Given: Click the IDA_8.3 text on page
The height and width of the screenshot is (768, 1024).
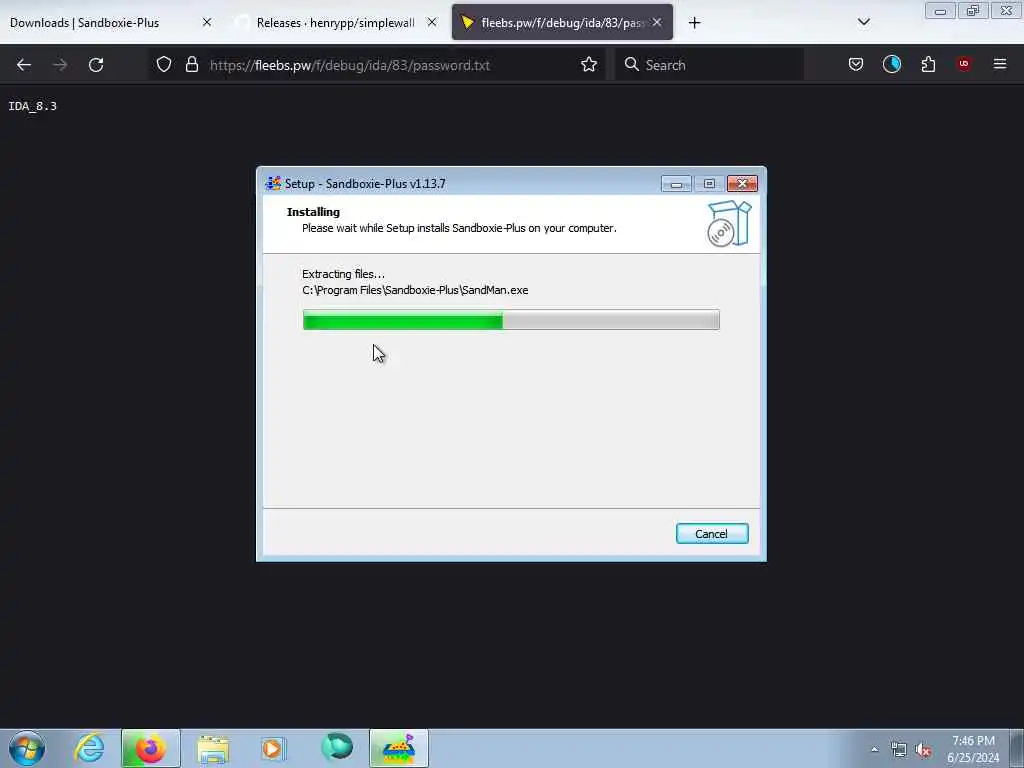Looking at the screenshot, I should tap(33, 106).
